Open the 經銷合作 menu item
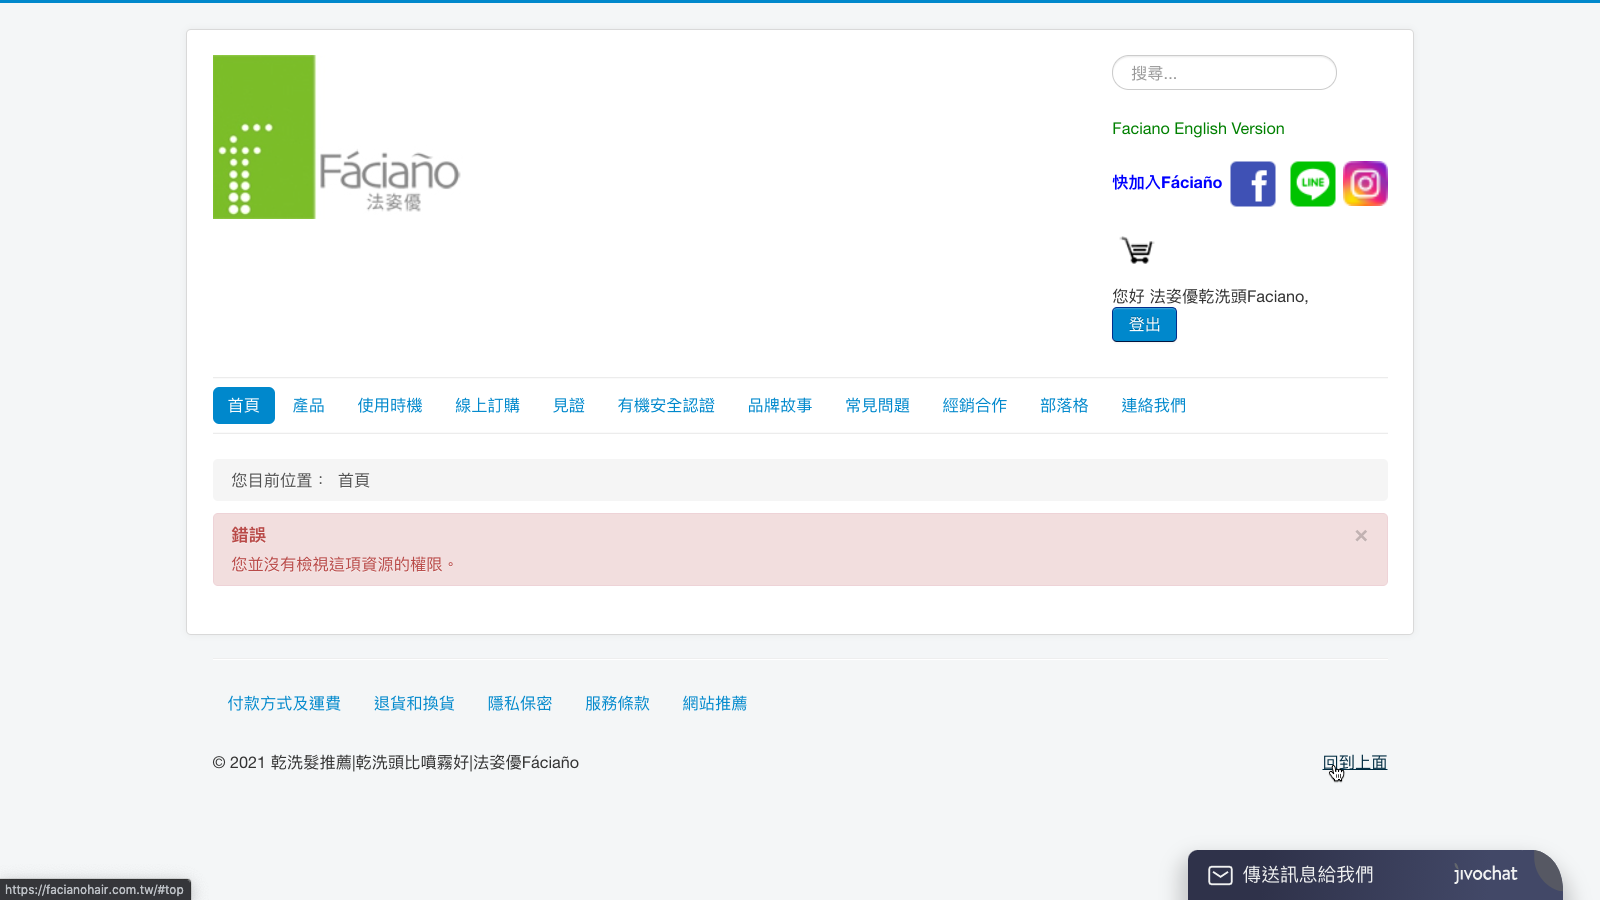Image resolution: width=1600 pixels, height=900 pixels. point(975,406)
